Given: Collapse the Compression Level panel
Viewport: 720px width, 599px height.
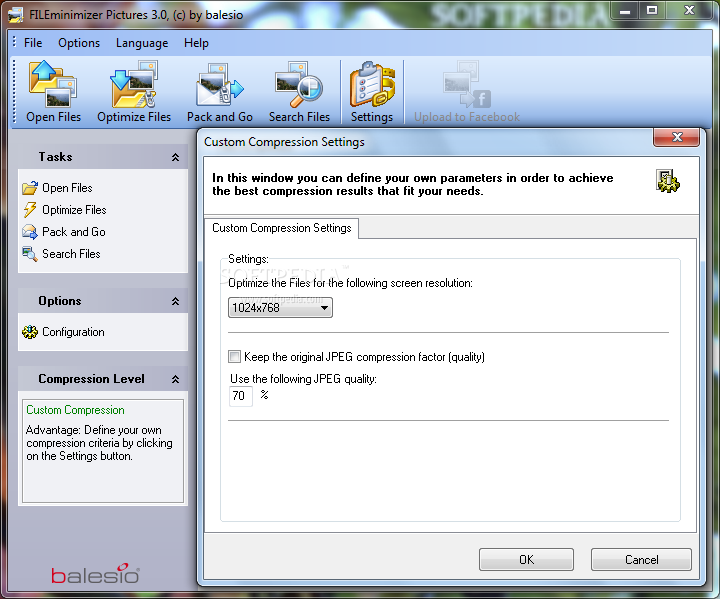Looking at the screenshot, I should point(175,379).
